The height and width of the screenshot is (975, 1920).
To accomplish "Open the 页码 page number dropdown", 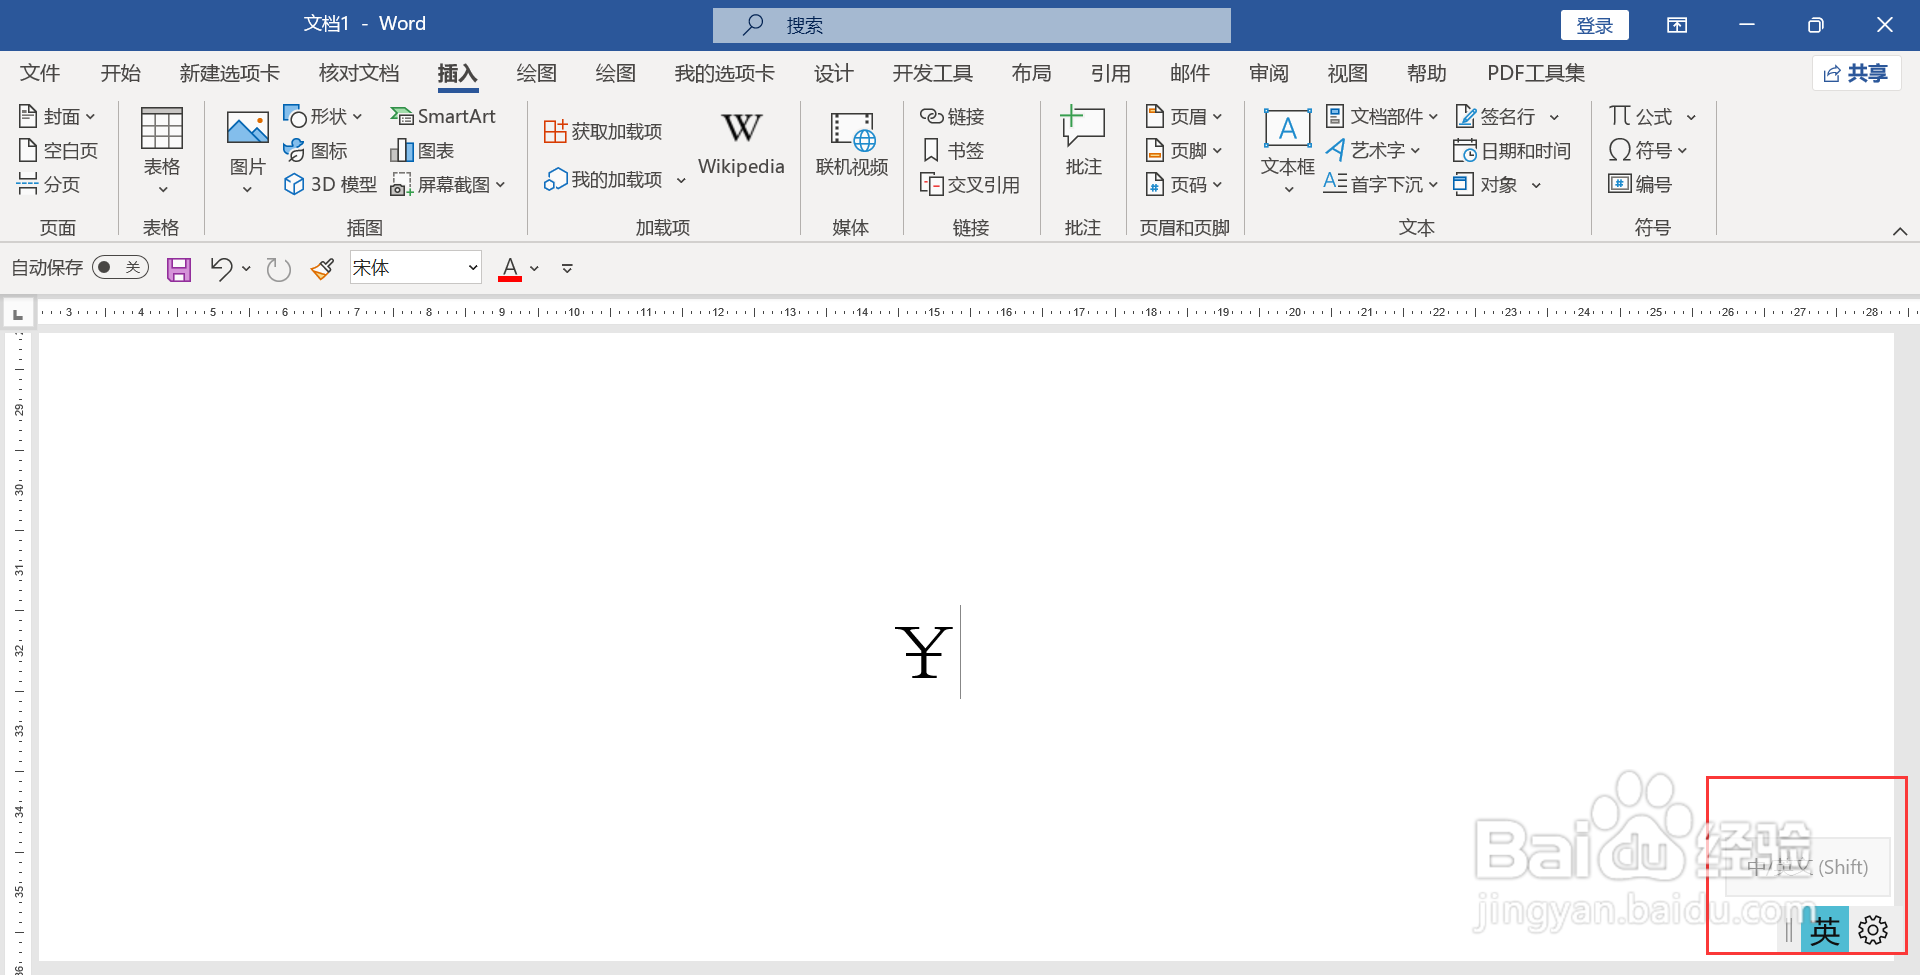I will (1184, 184).
